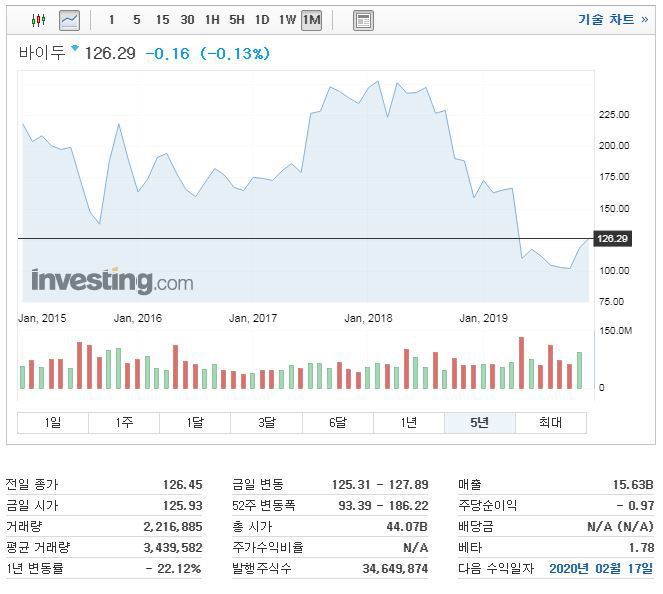Click the 바이두 stock name title
Image resolution: width=663 pixels, height=594 pixels.
point(42,53)
